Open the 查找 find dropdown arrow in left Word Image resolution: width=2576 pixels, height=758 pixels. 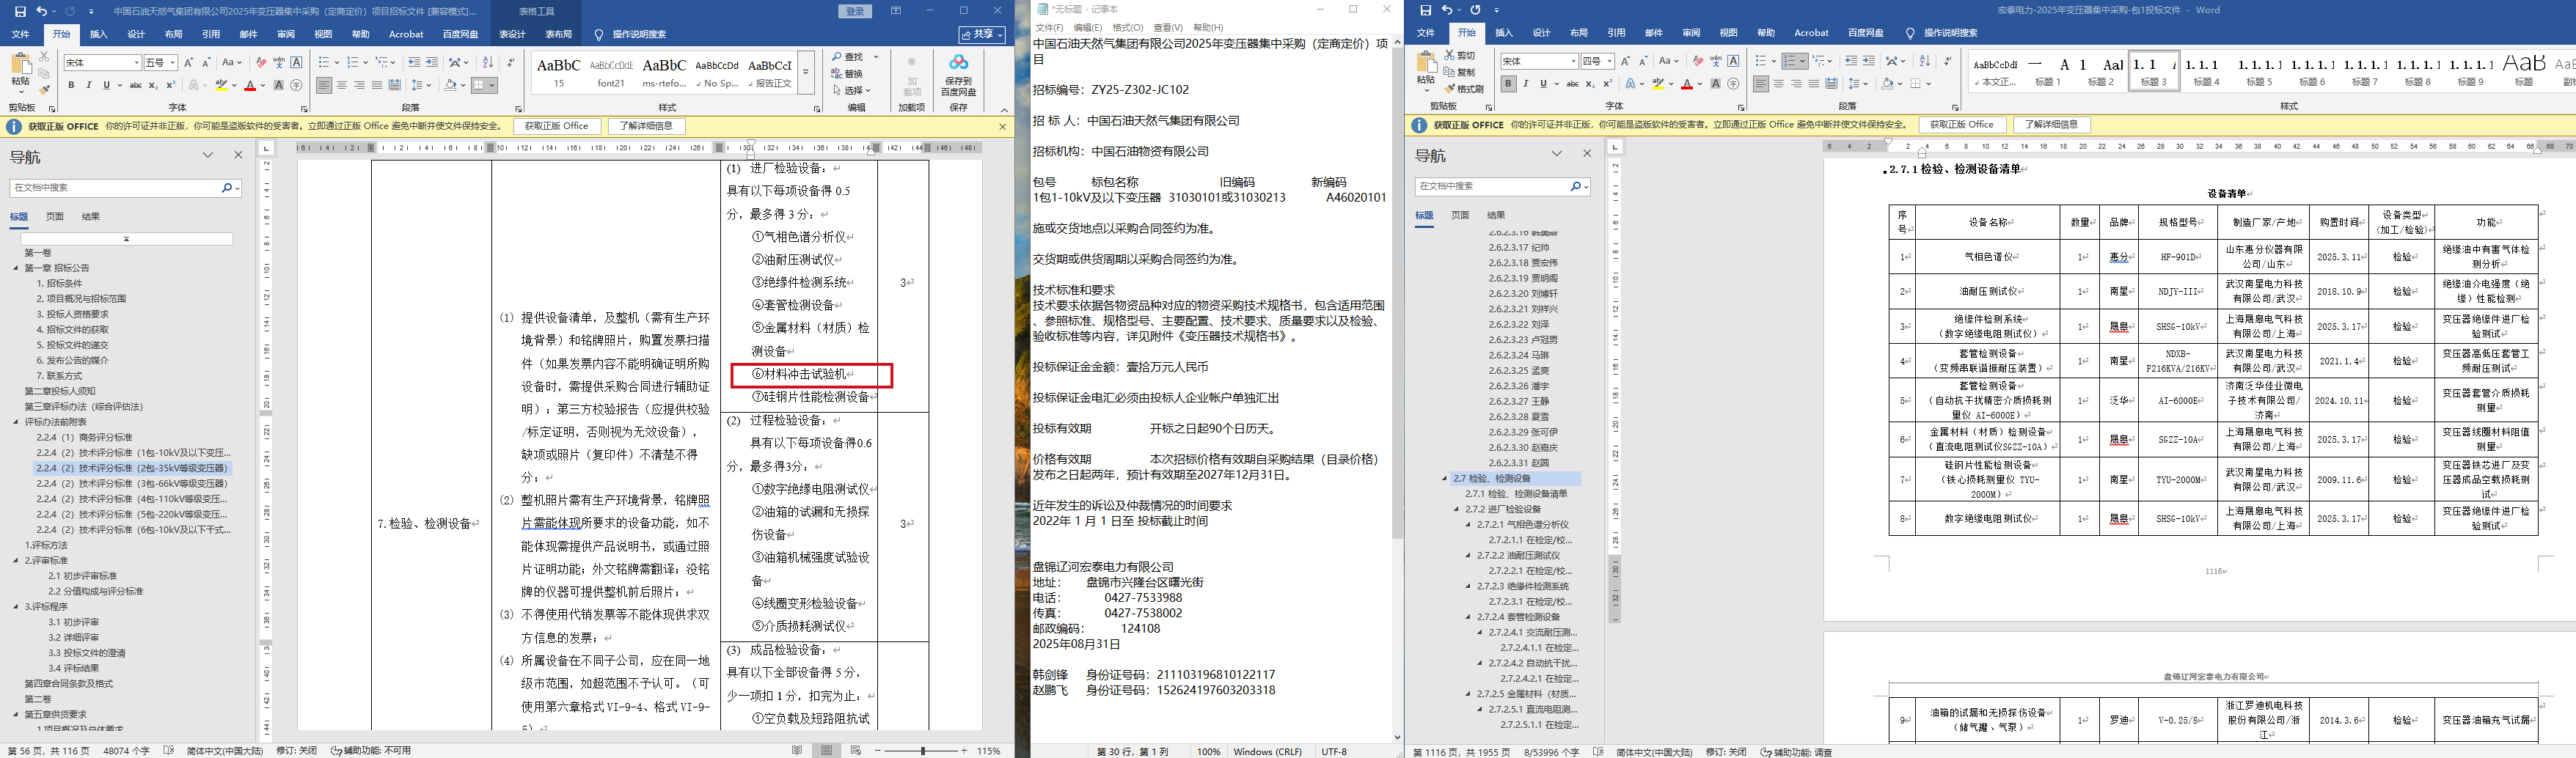pyautogui.click(x=876, y=57)
